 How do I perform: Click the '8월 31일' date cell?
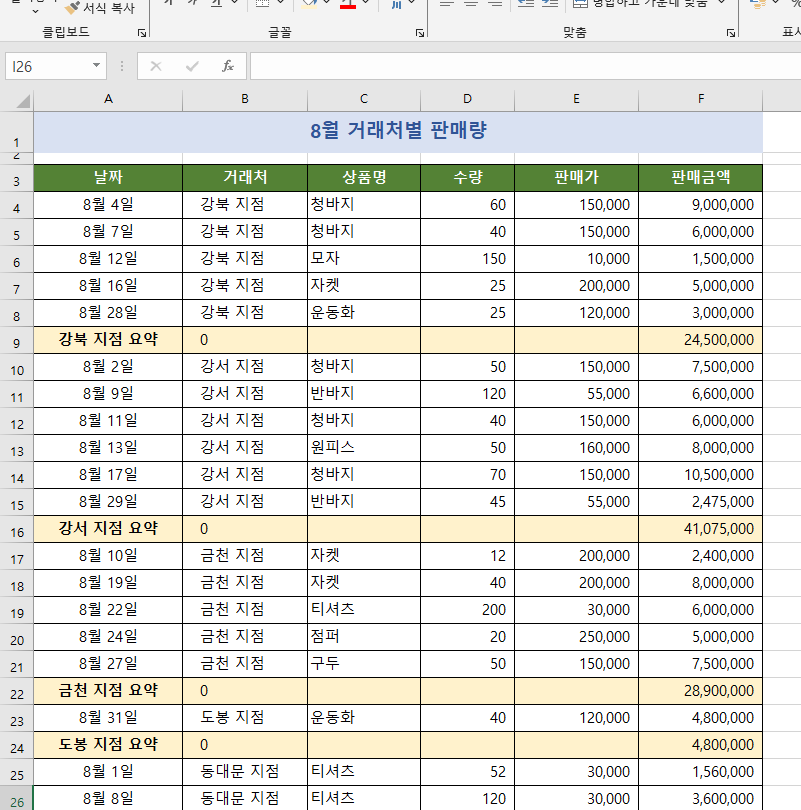point(108,718)
